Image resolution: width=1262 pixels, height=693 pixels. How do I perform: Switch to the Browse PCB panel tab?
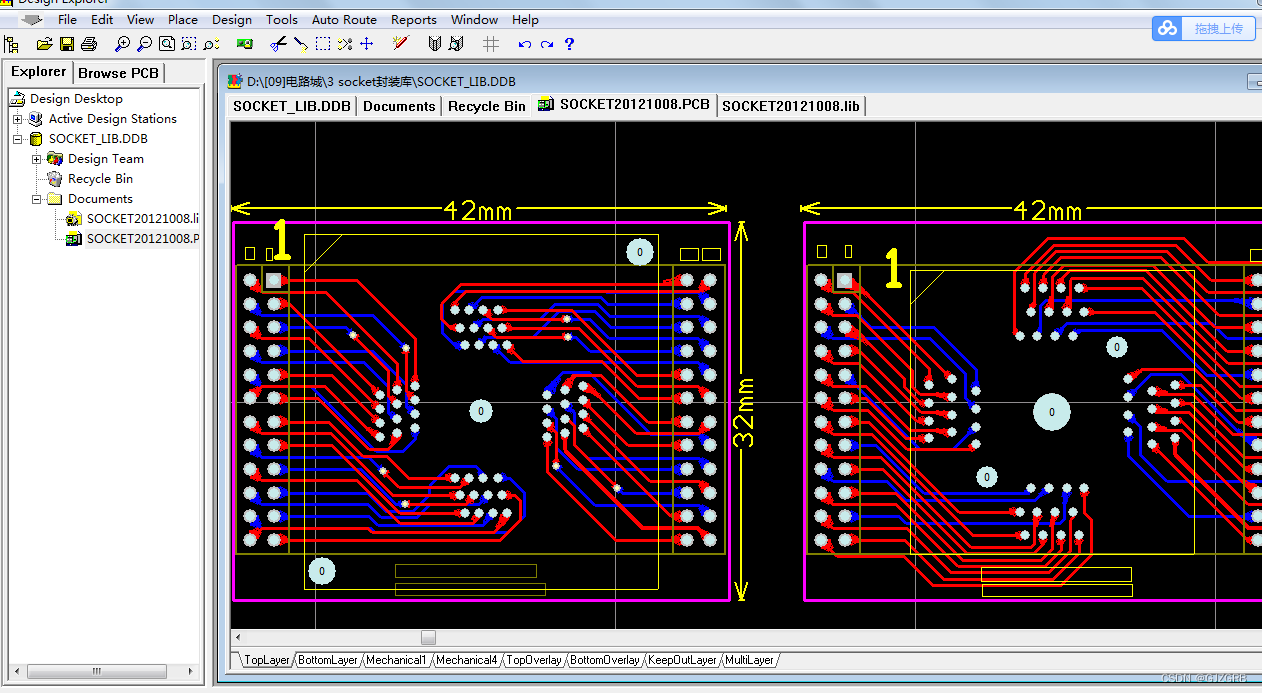point(118,71)
